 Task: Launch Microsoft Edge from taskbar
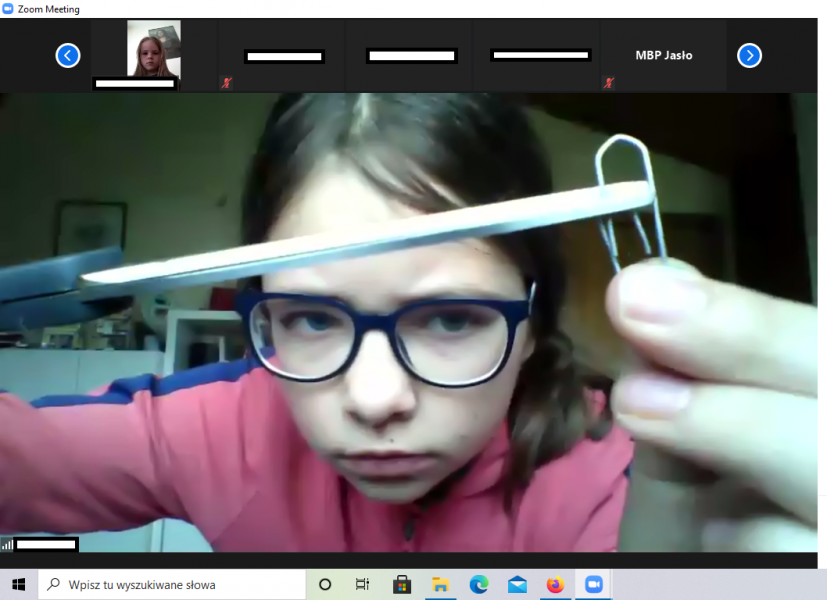(479, 585)
